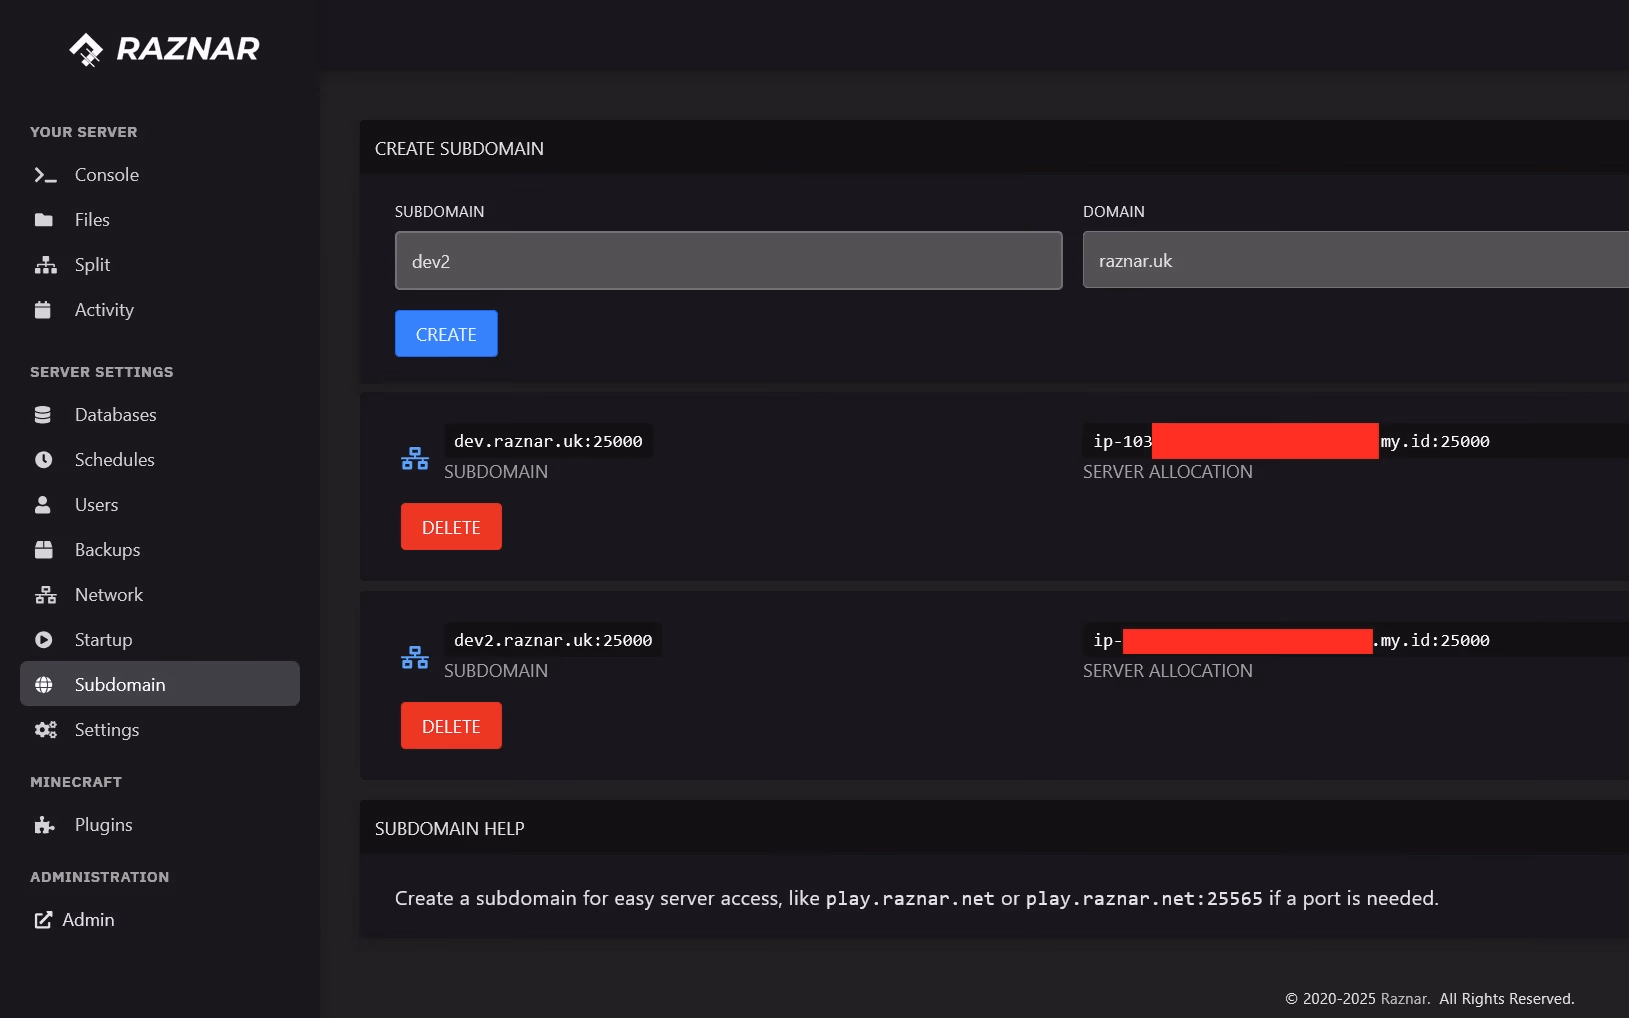Open the Network settings page
Viewport: 1629px width, 1018px height.
pyautogui.click(x=160, y=595)
